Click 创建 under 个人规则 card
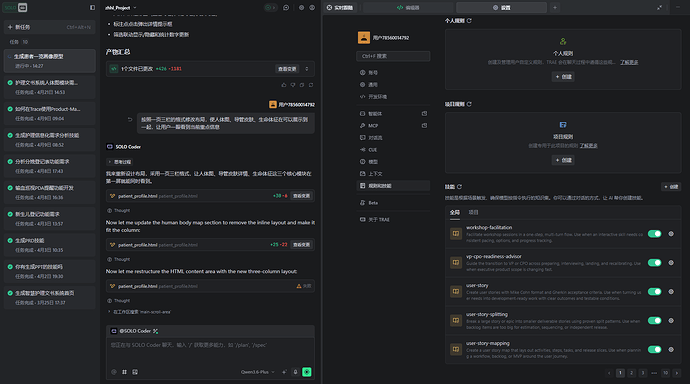690x384 pixels. tap(563, 77)
